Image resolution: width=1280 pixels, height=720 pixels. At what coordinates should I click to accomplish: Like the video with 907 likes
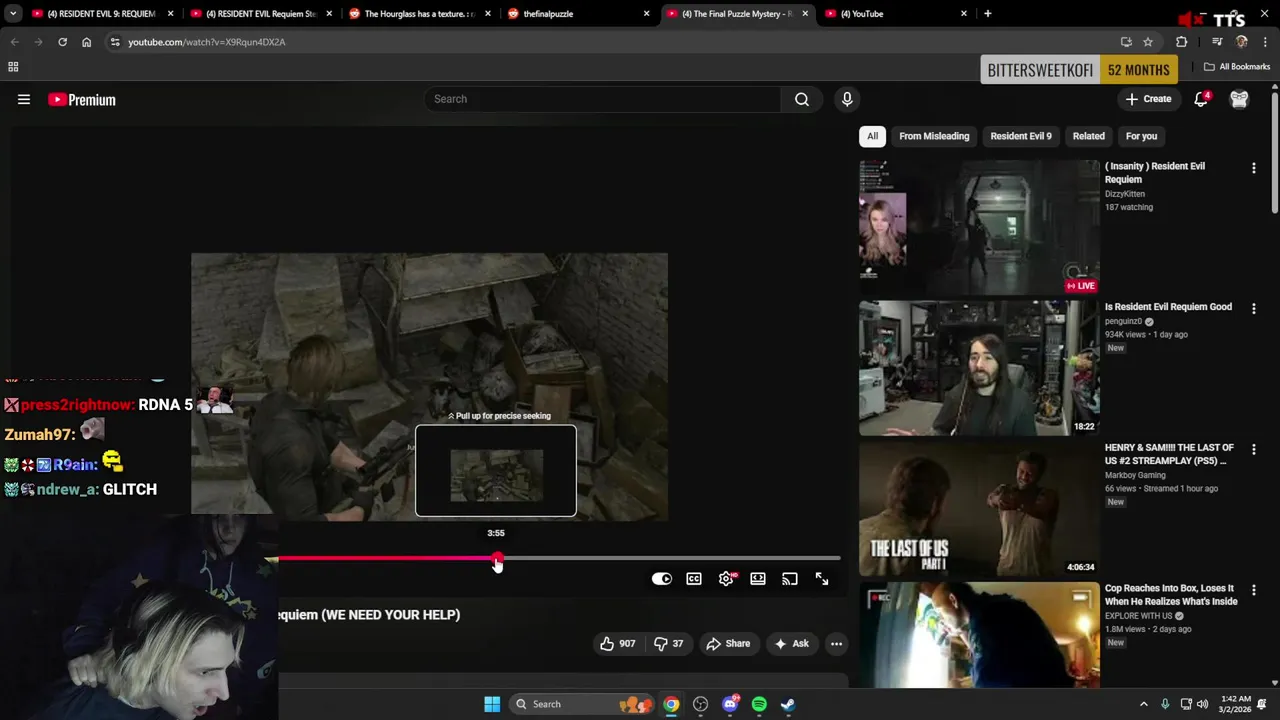pos(617,644)
